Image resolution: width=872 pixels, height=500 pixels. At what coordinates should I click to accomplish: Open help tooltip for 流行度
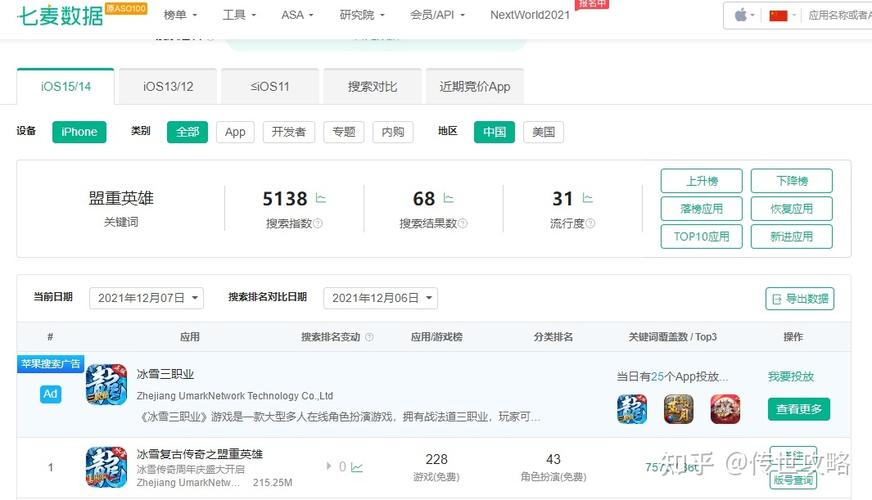point(591,224)
